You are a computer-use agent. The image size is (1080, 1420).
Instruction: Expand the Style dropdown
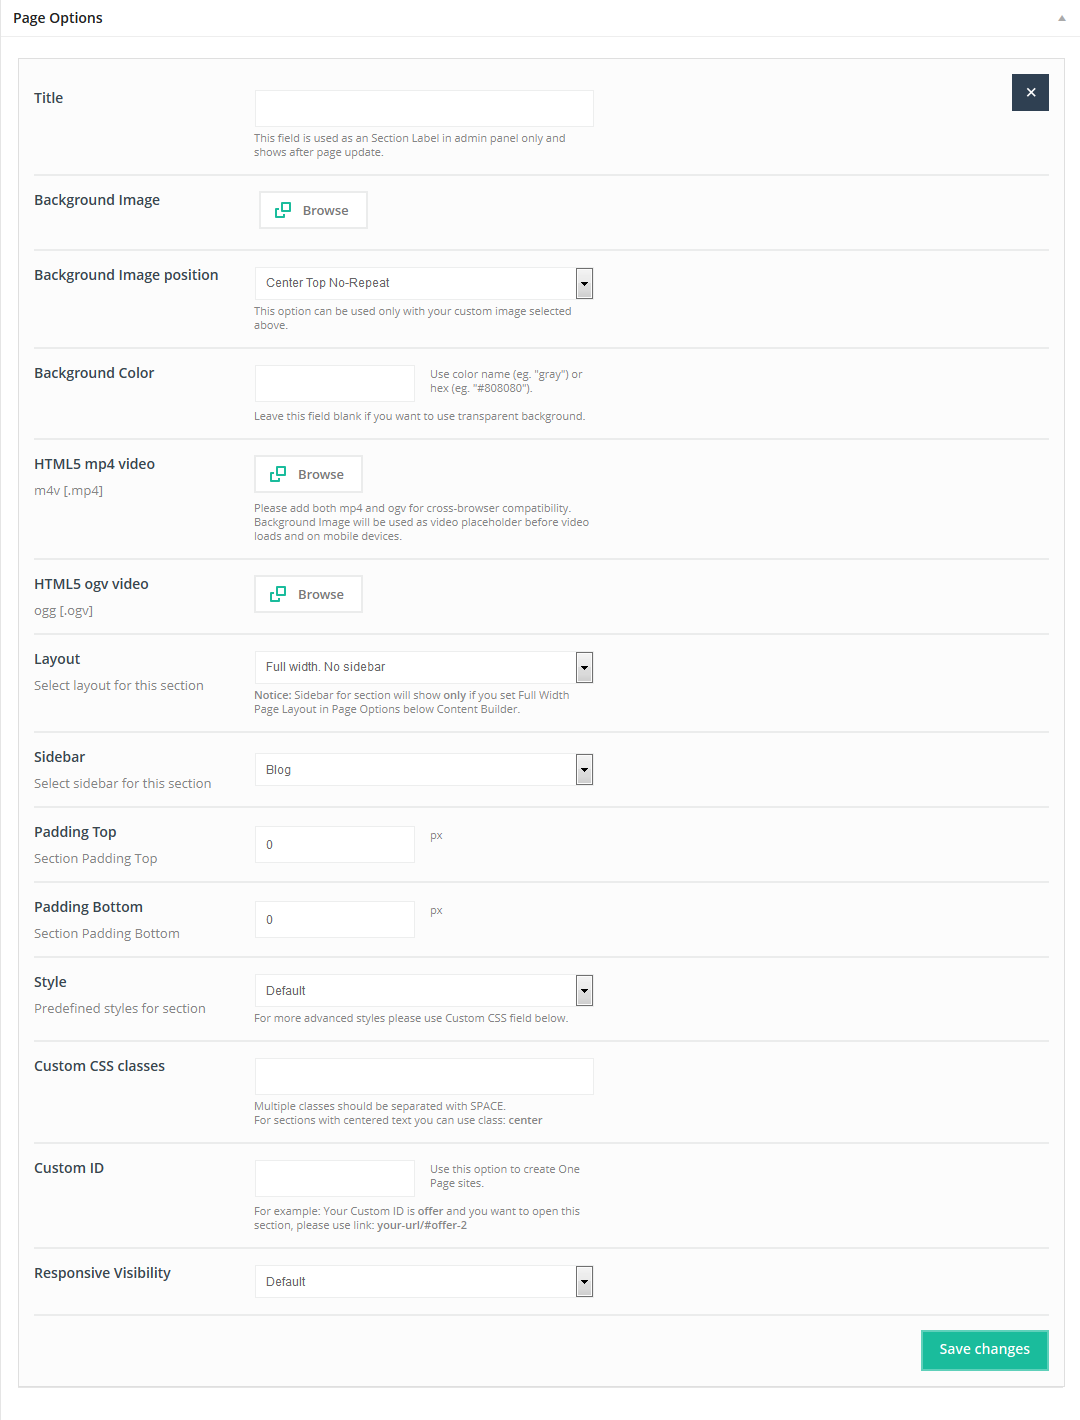[x=585, y=991]
